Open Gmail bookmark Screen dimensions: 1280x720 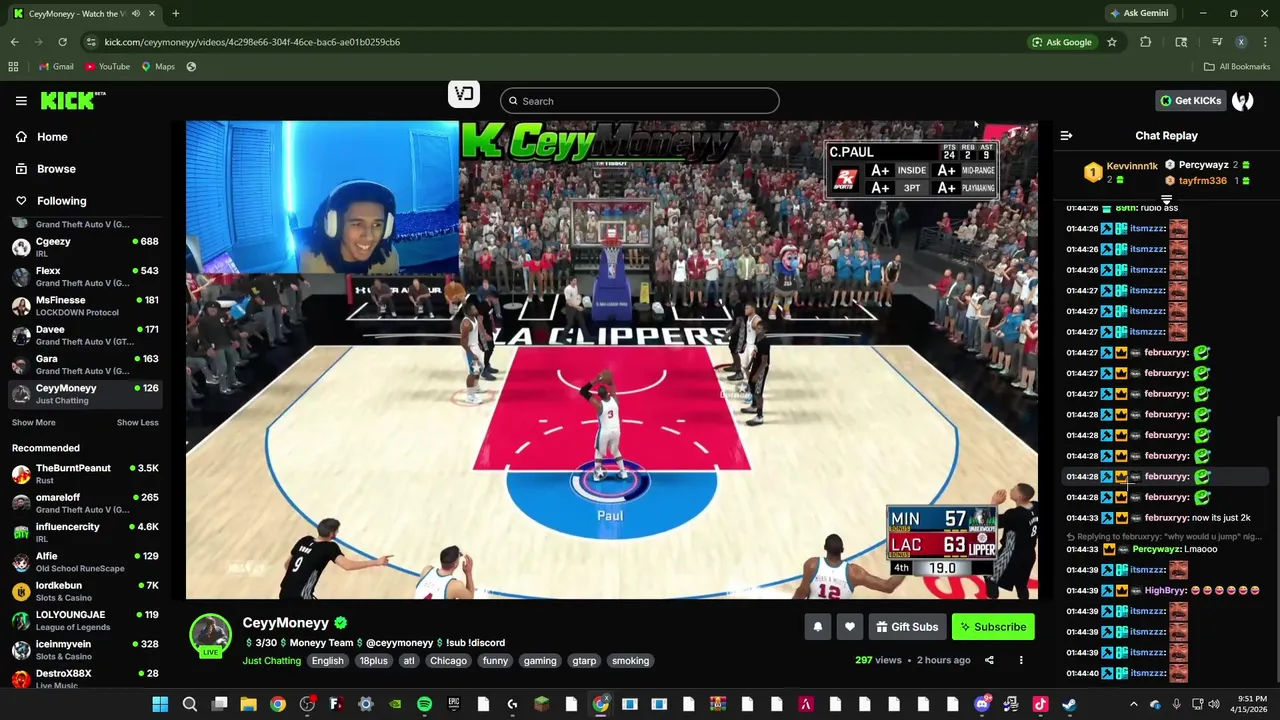tap(56, 67)
